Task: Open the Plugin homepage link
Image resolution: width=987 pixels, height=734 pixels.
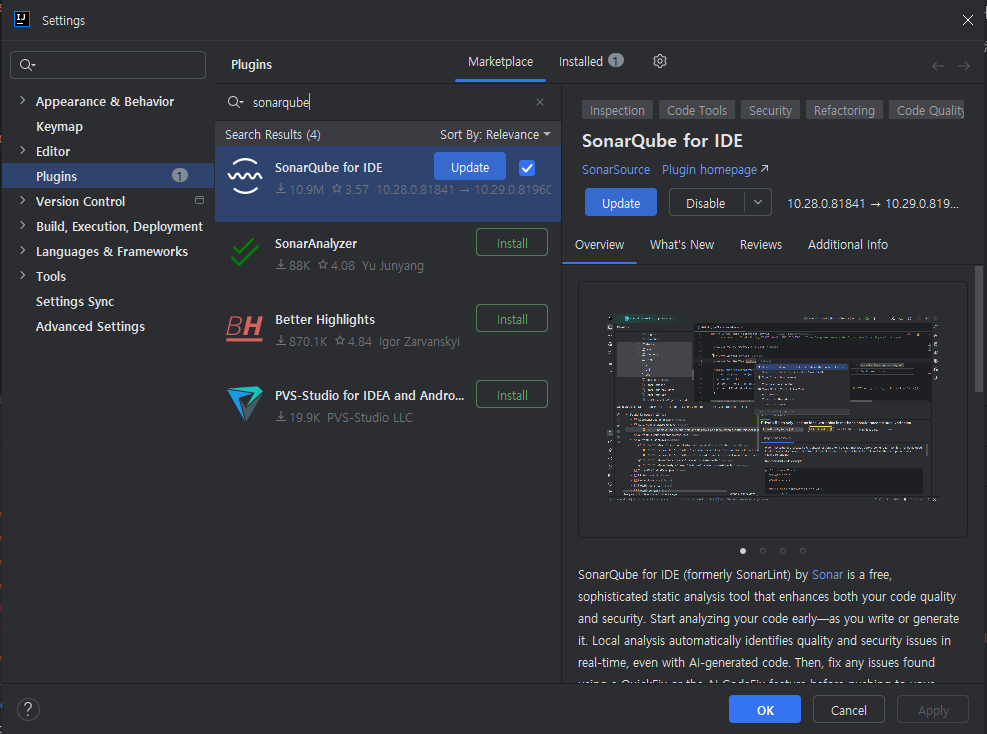Action: (715, 170)
